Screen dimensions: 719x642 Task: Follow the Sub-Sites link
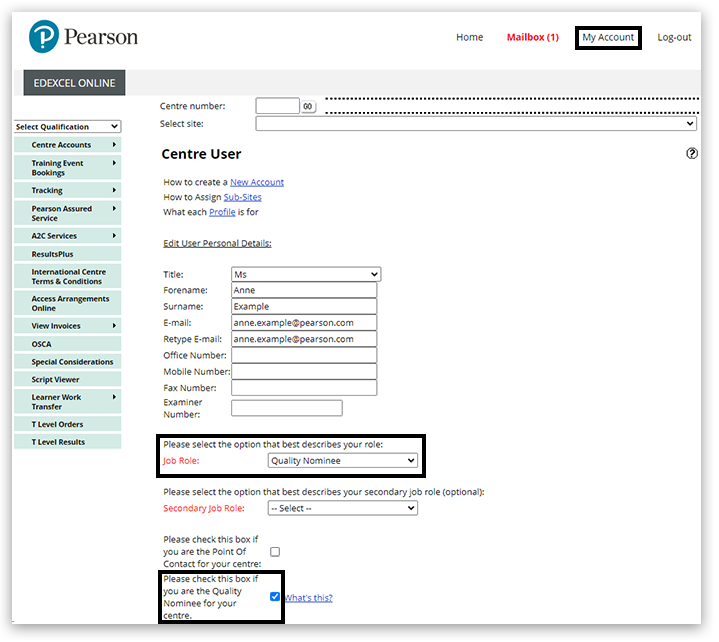pyautogui.click(x=242, y=197)
